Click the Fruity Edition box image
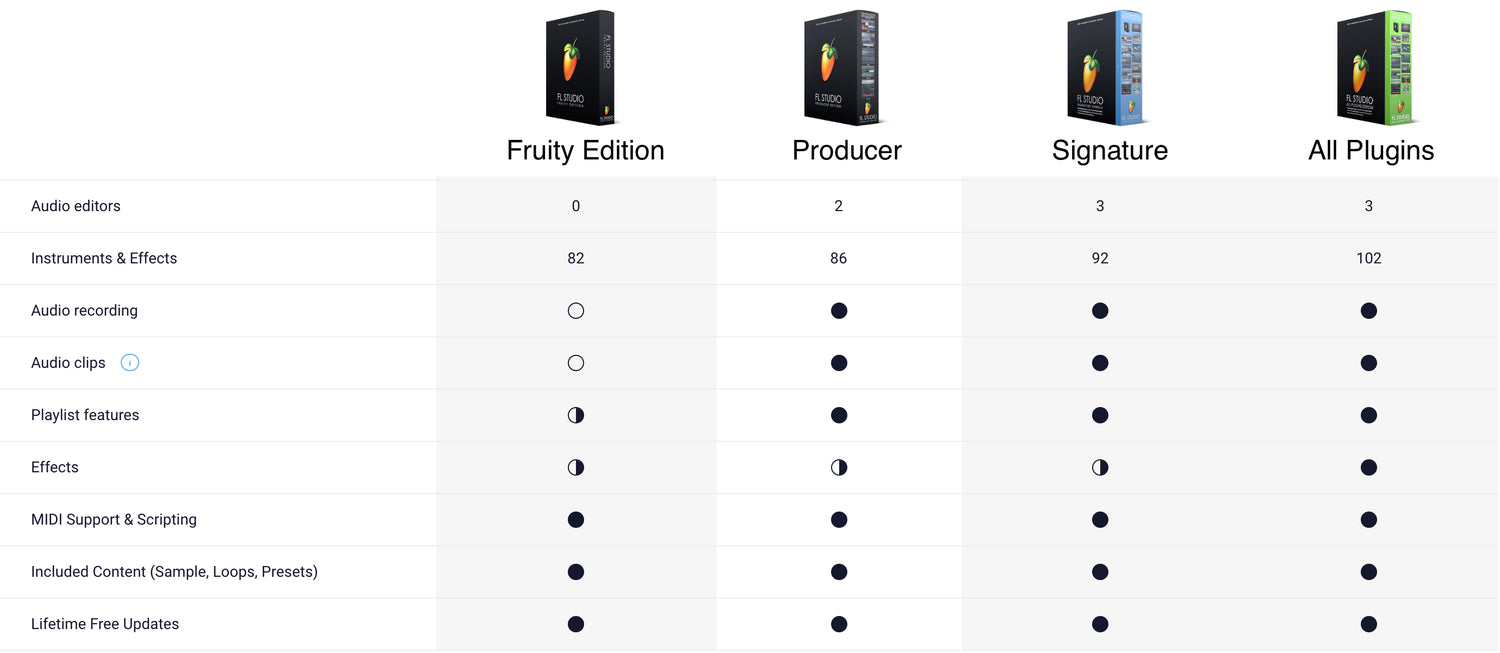This screenshot has height=653, width=1500. (x=580, y=68)
